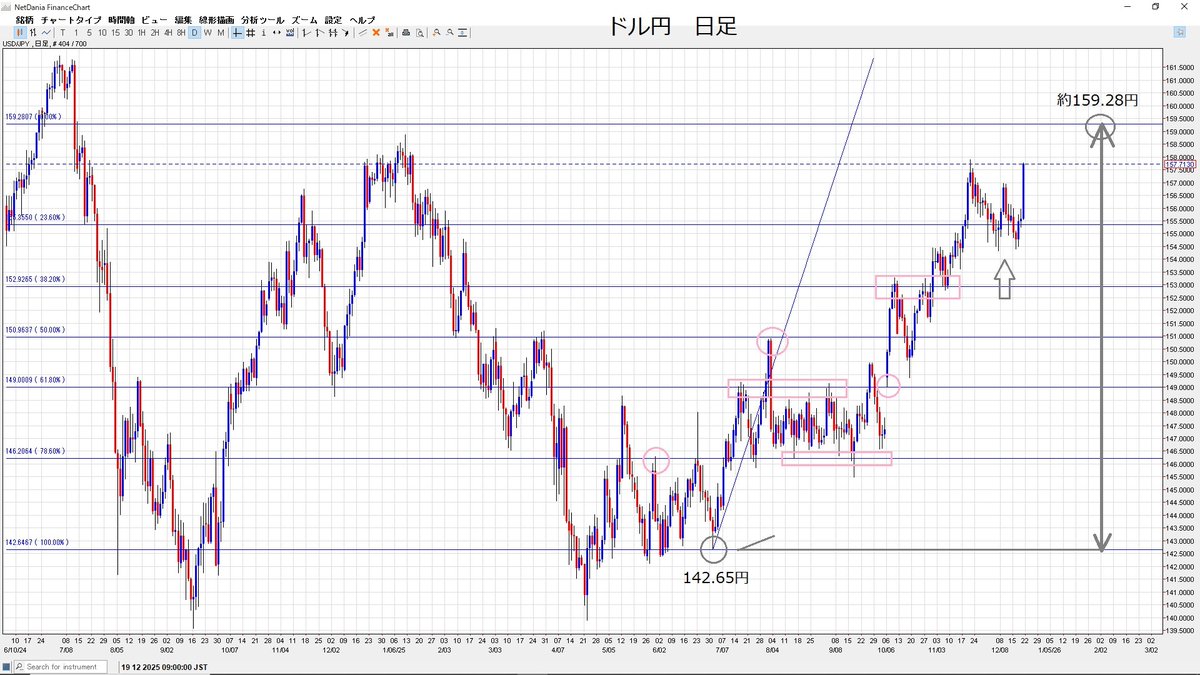Set timeframe to 1H

point(142,32)
